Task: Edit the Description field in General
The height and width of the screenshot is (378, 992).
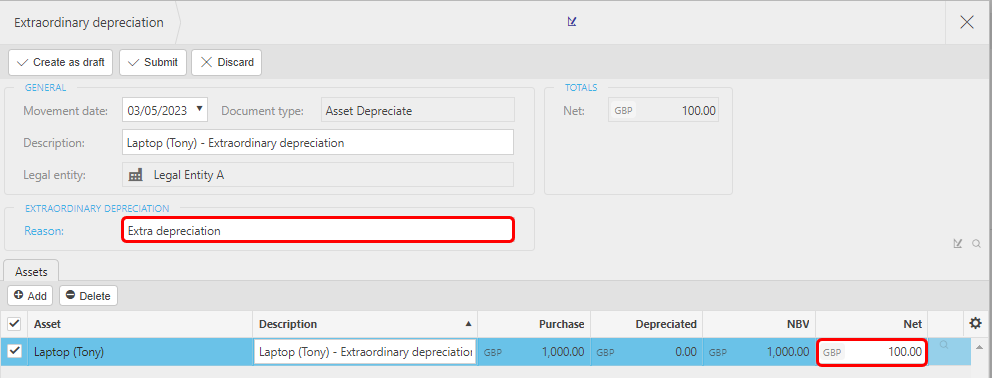Action: coord(318,142)
